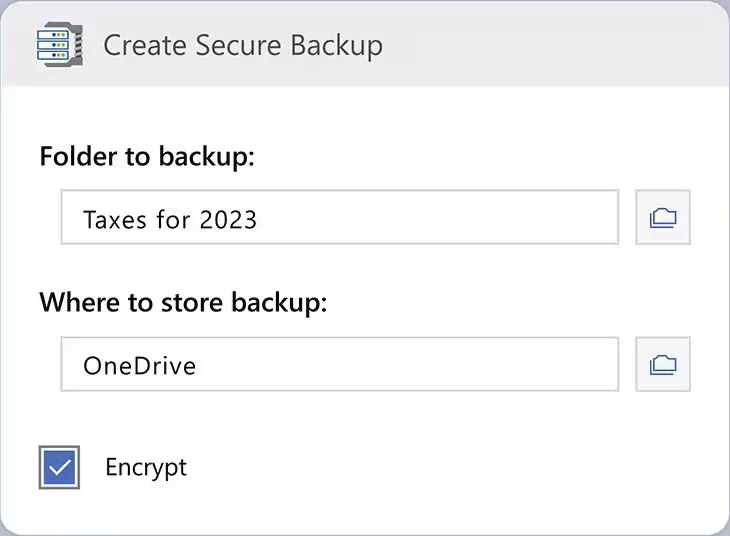Viewport: 730px width, 536px height.
Task: Click into the Where to store backup field
Action: [340, 364]
